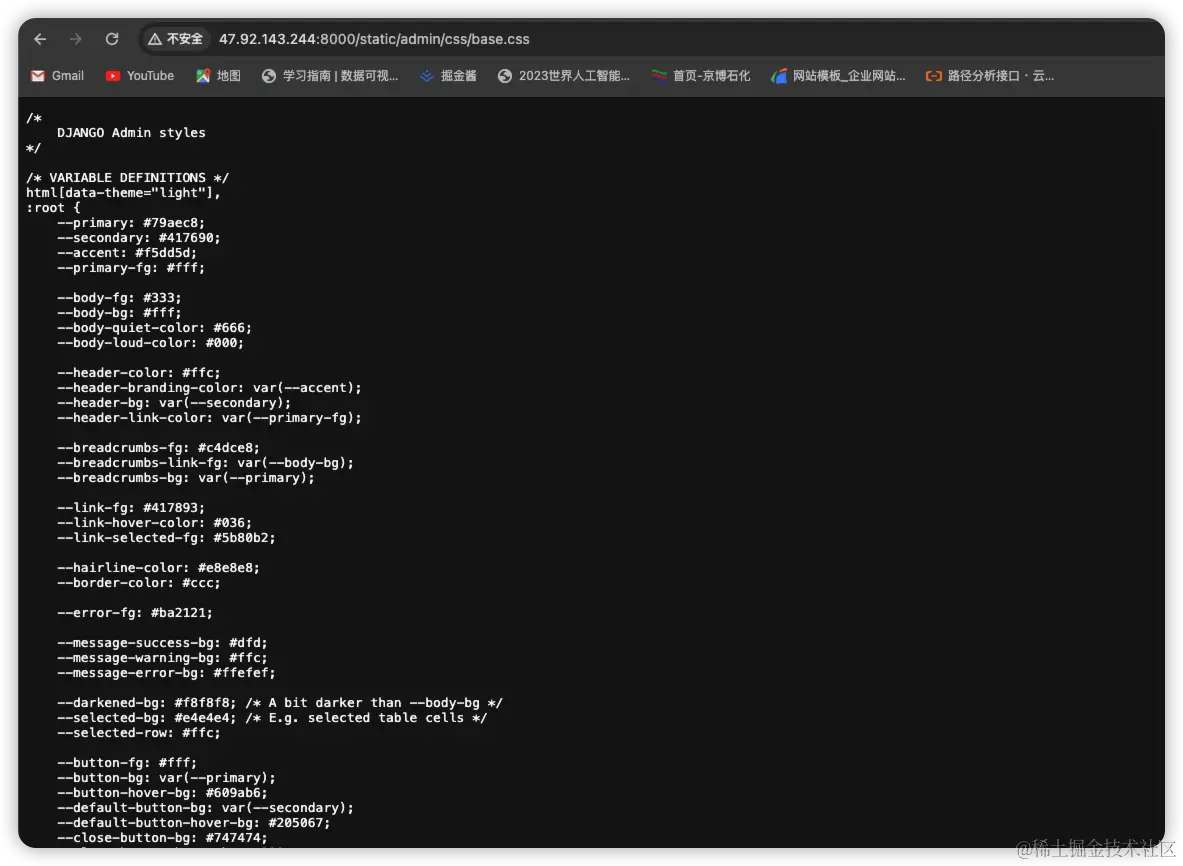Click the '--primary: #79aec8;' line
This screenshot has height=866, width=1183.
[x=131, y=223]
